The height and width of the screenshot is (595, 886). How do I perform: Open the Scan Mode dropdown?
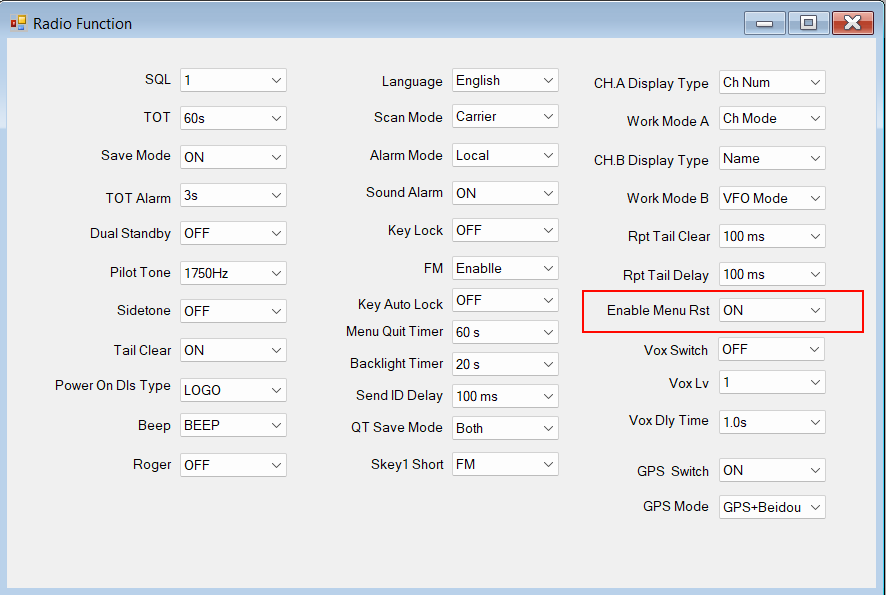point(505,116)
